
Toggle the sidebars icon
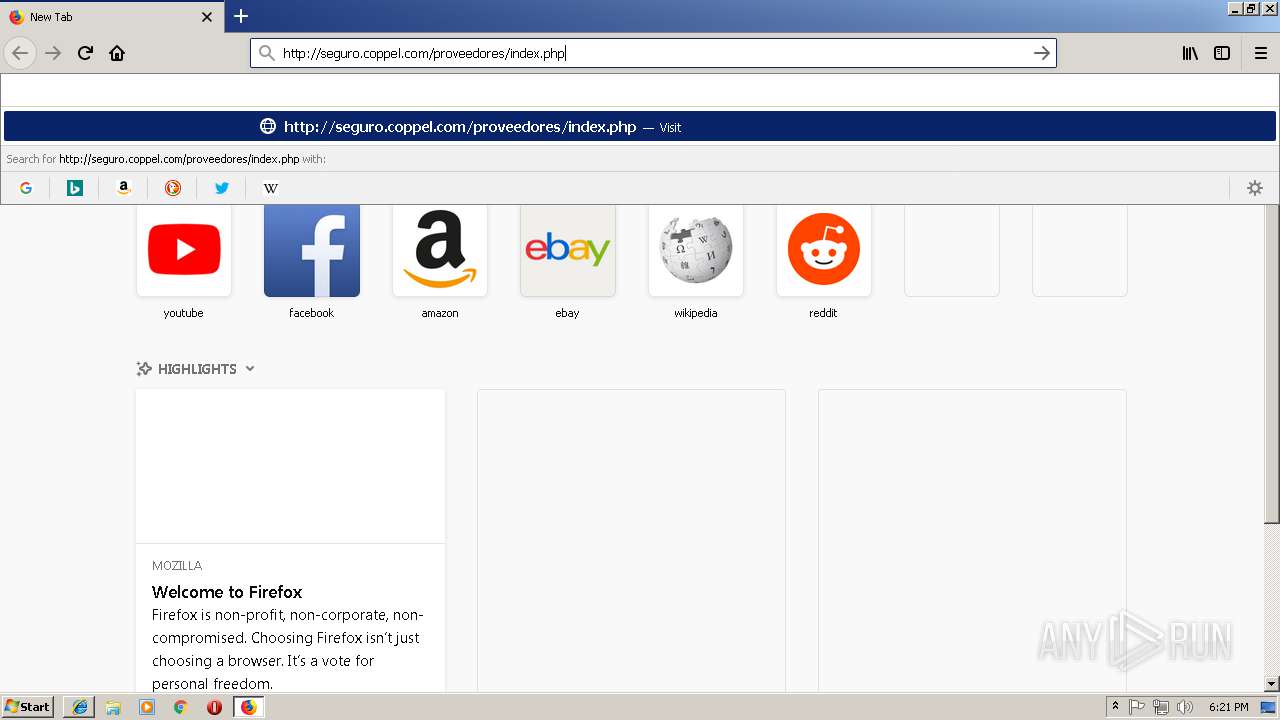(1222, 53)
